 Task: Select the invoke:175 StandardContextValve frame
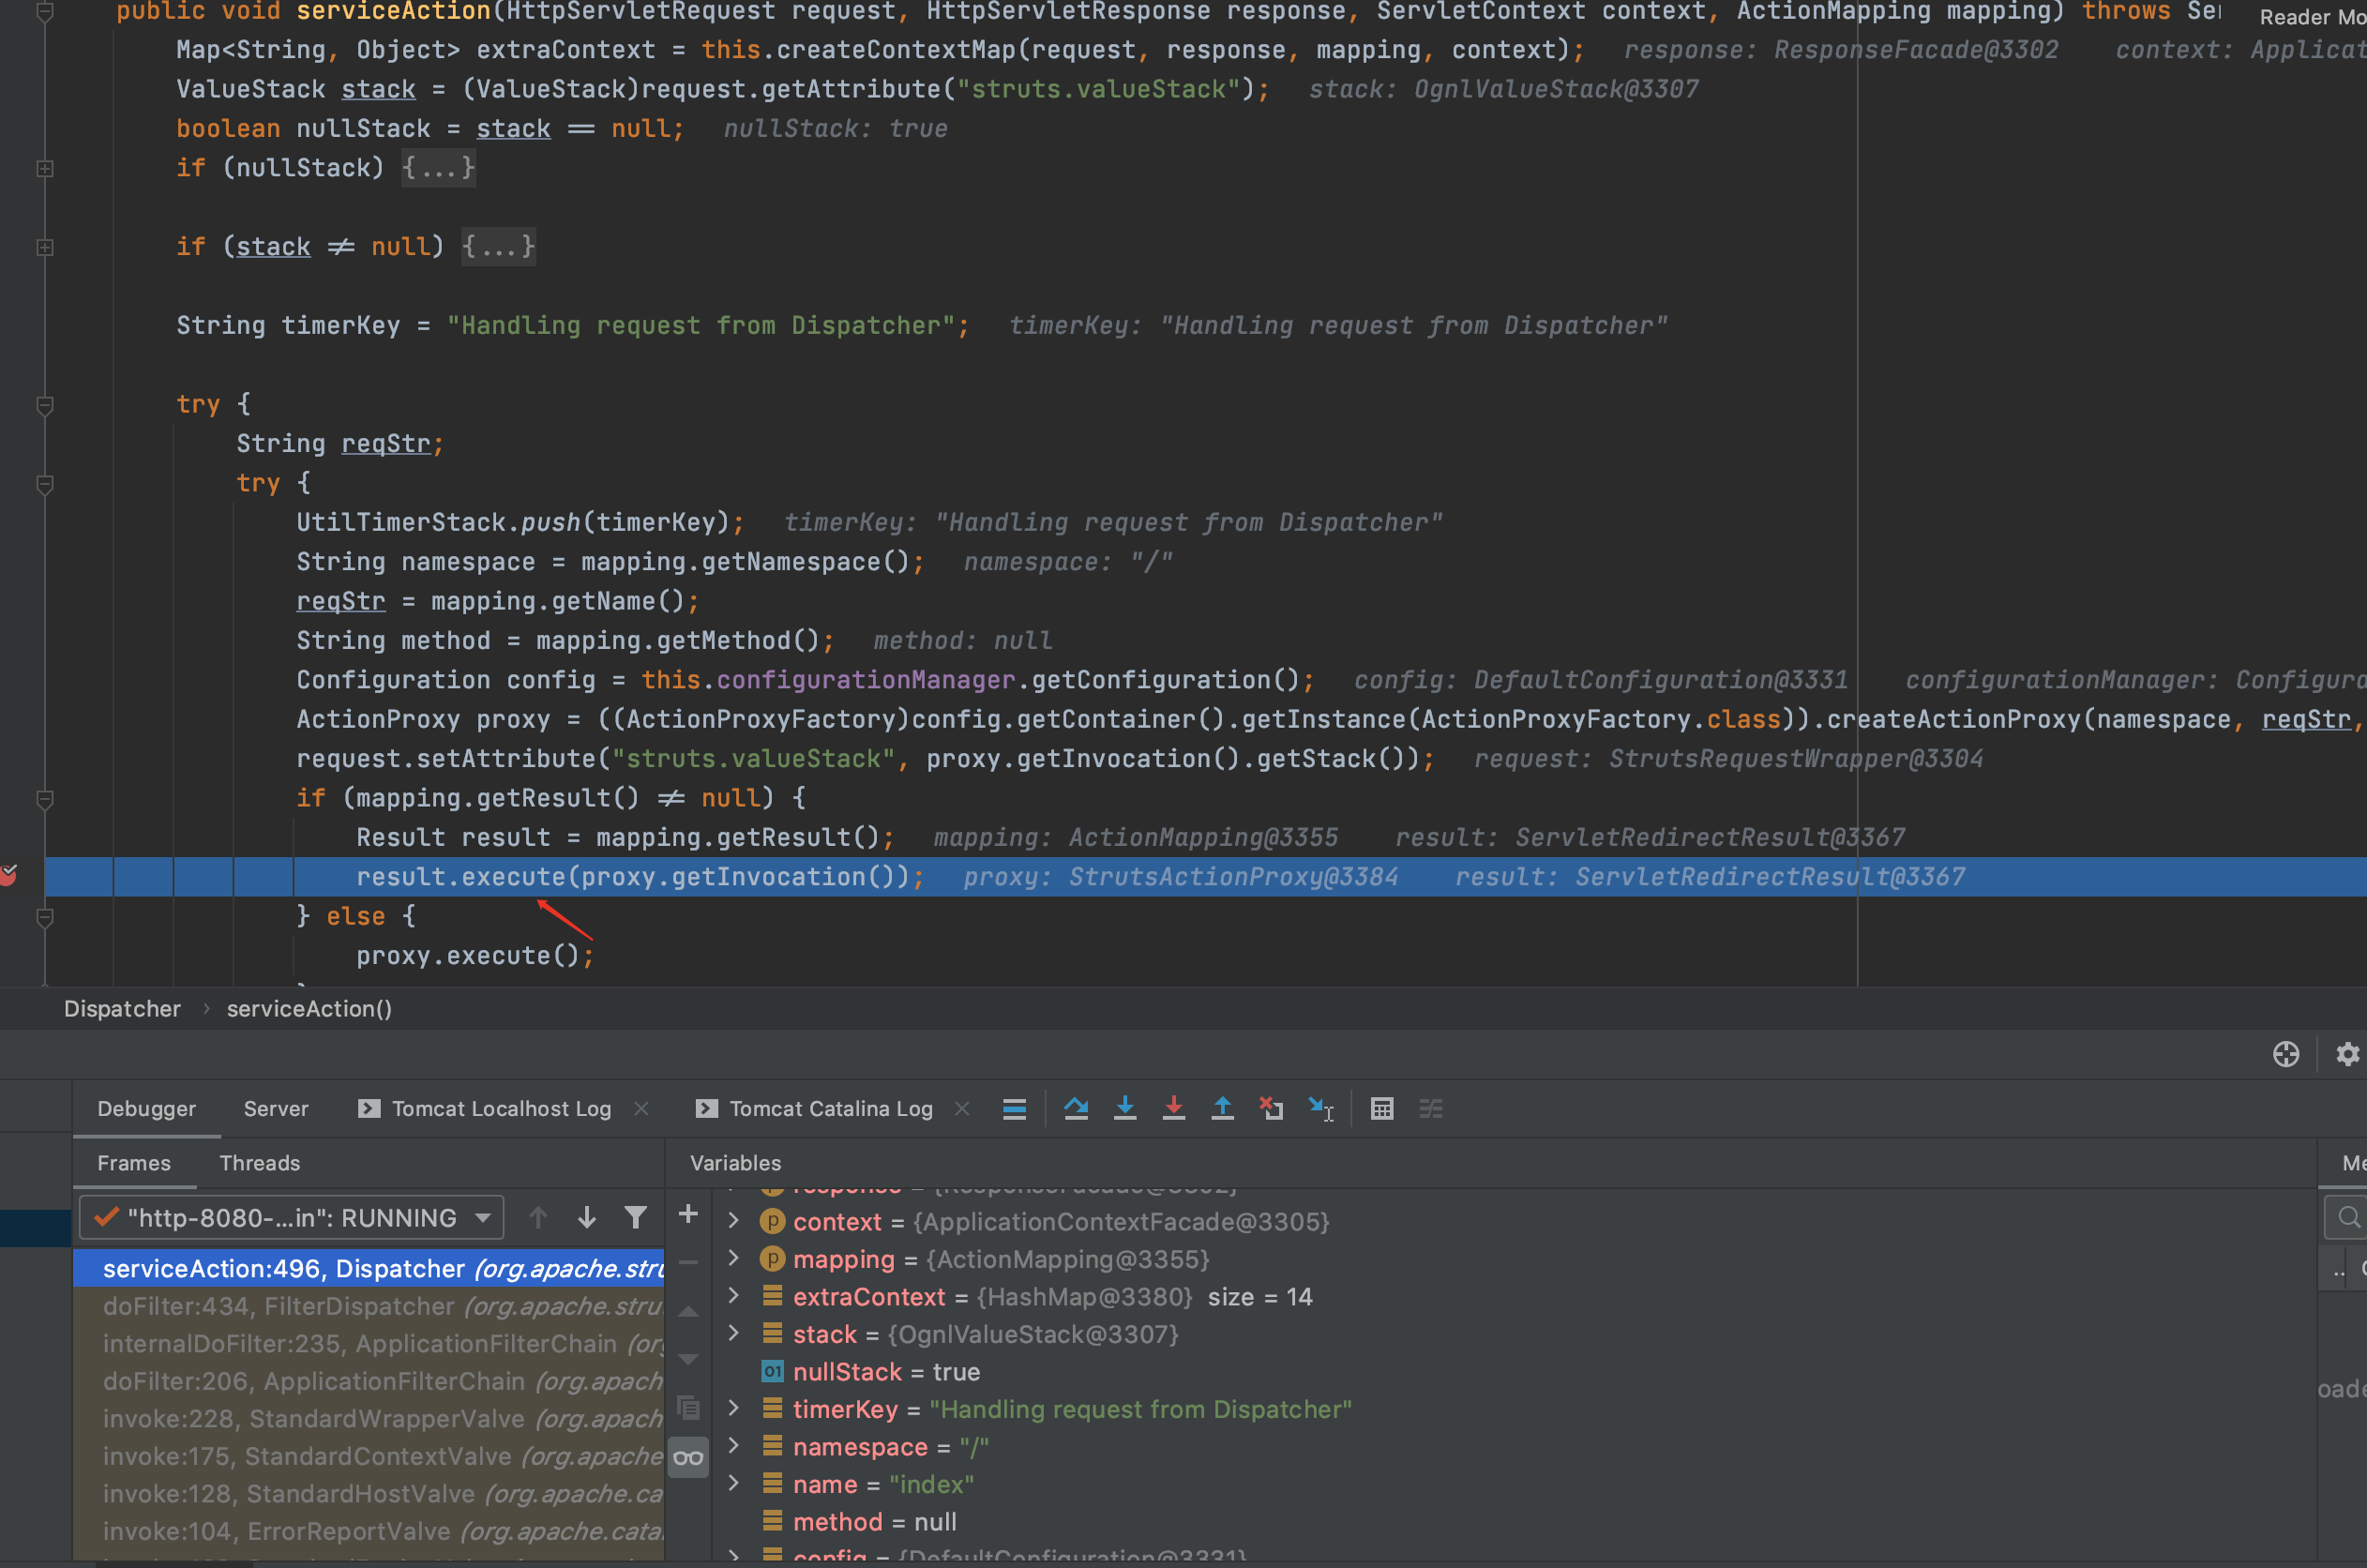coord(369,1456)
